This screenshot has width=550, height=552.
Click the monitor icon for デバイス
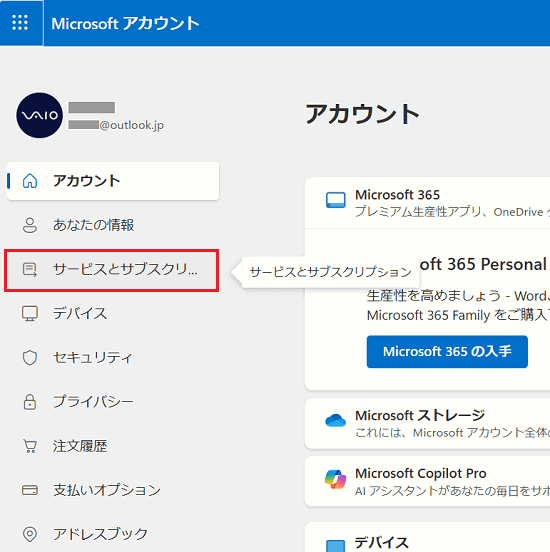30,313
